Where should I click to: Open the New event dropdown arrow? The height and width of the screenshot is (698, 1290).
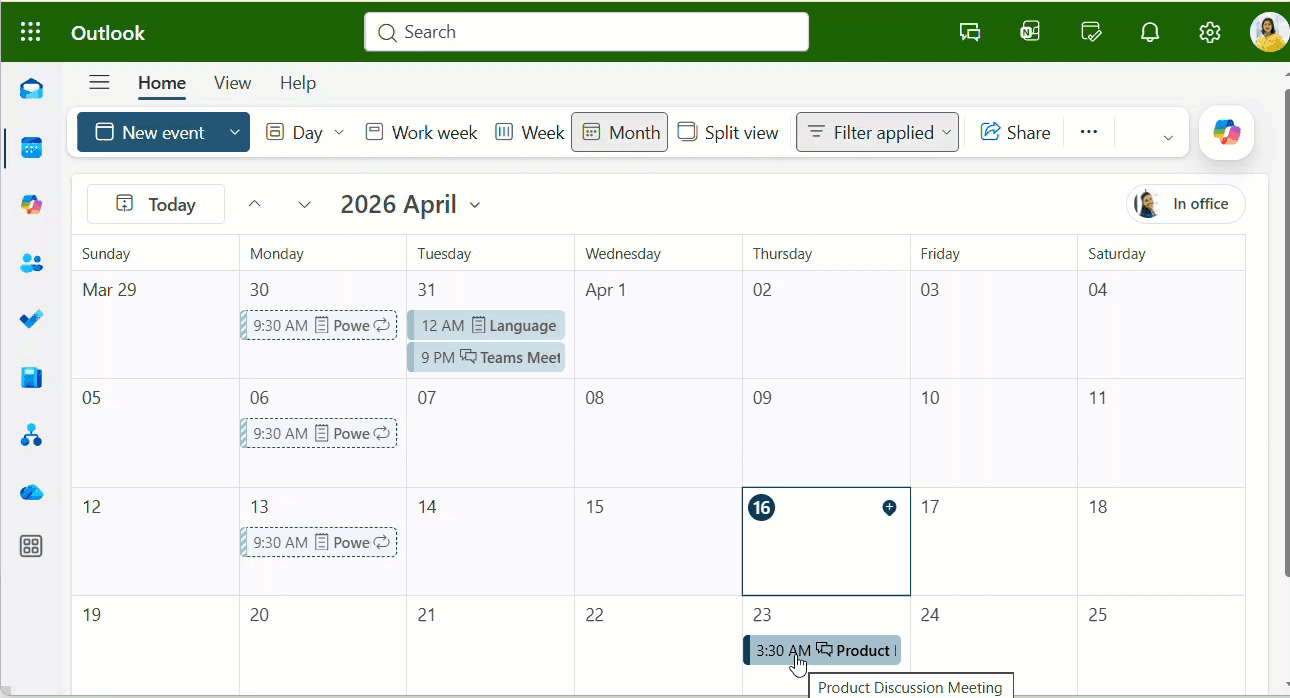[x=233, y=131]
